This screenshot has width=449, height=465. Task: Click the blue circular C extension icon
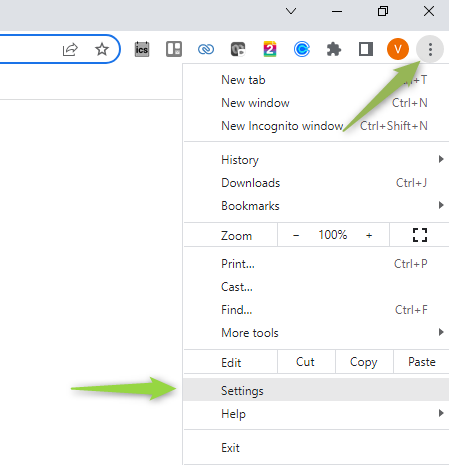click(x=302, y=49)
